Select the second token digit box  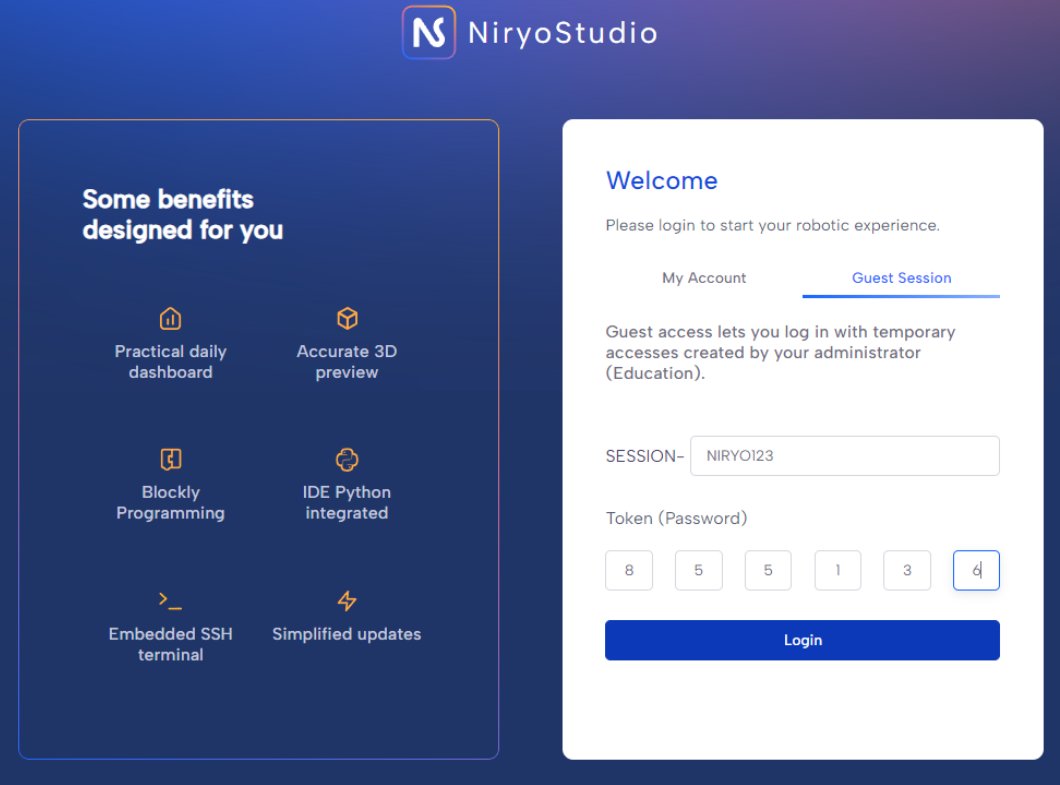click(x=698, y=571)
